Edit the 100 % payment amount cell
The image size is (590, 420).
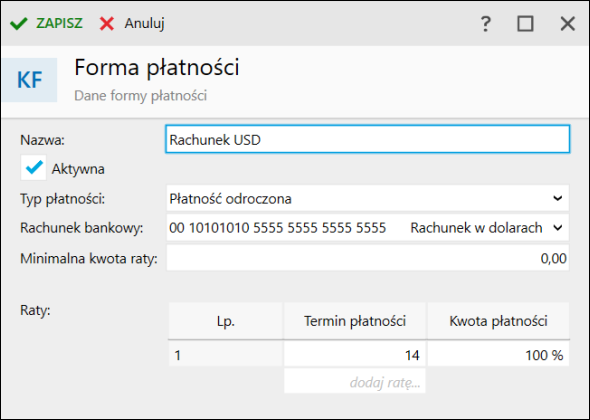(498, 354)
